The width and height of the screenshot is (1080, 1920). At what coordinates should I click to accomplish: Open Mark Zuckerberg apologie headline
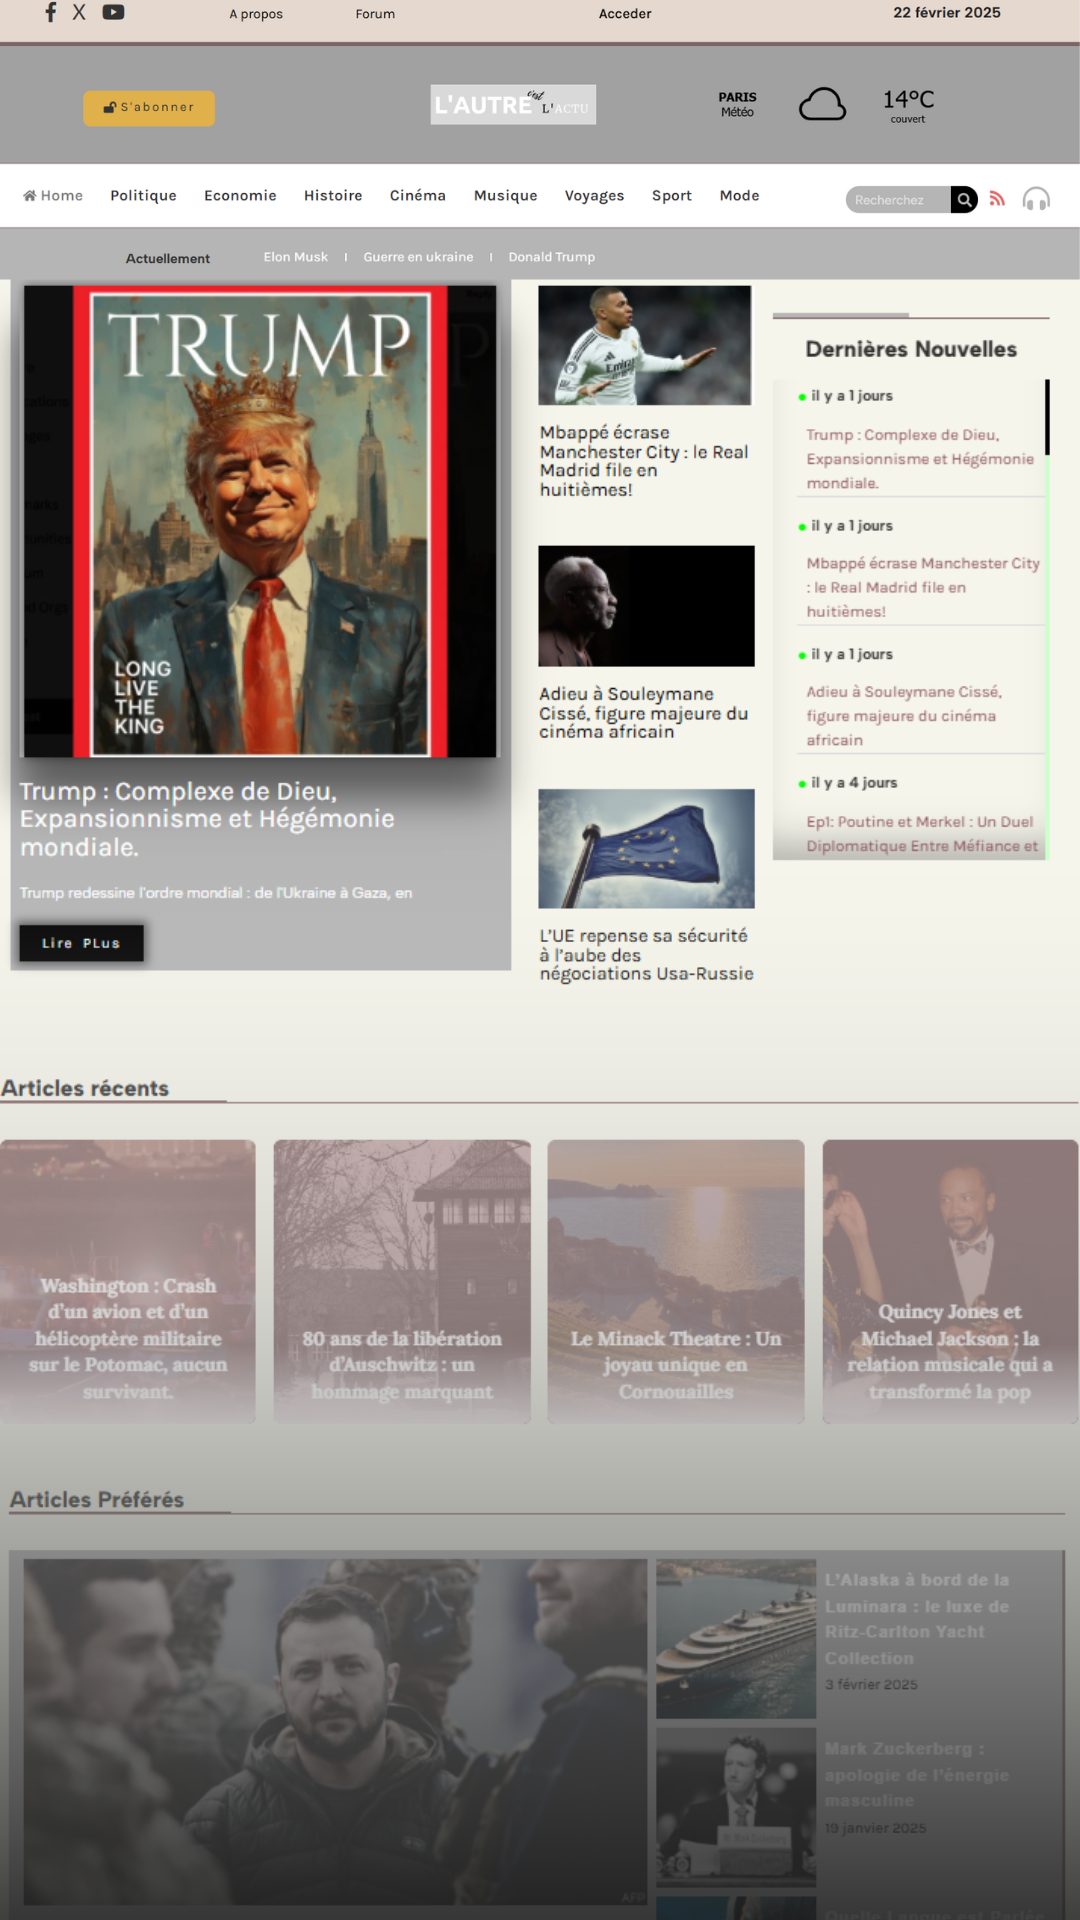pos(917,1775)
